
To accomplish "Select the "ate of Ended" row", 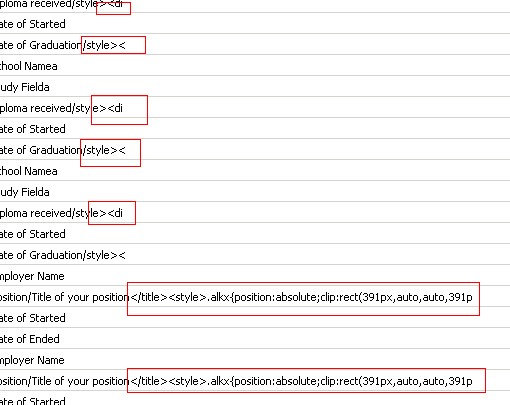I will [255, 339].
